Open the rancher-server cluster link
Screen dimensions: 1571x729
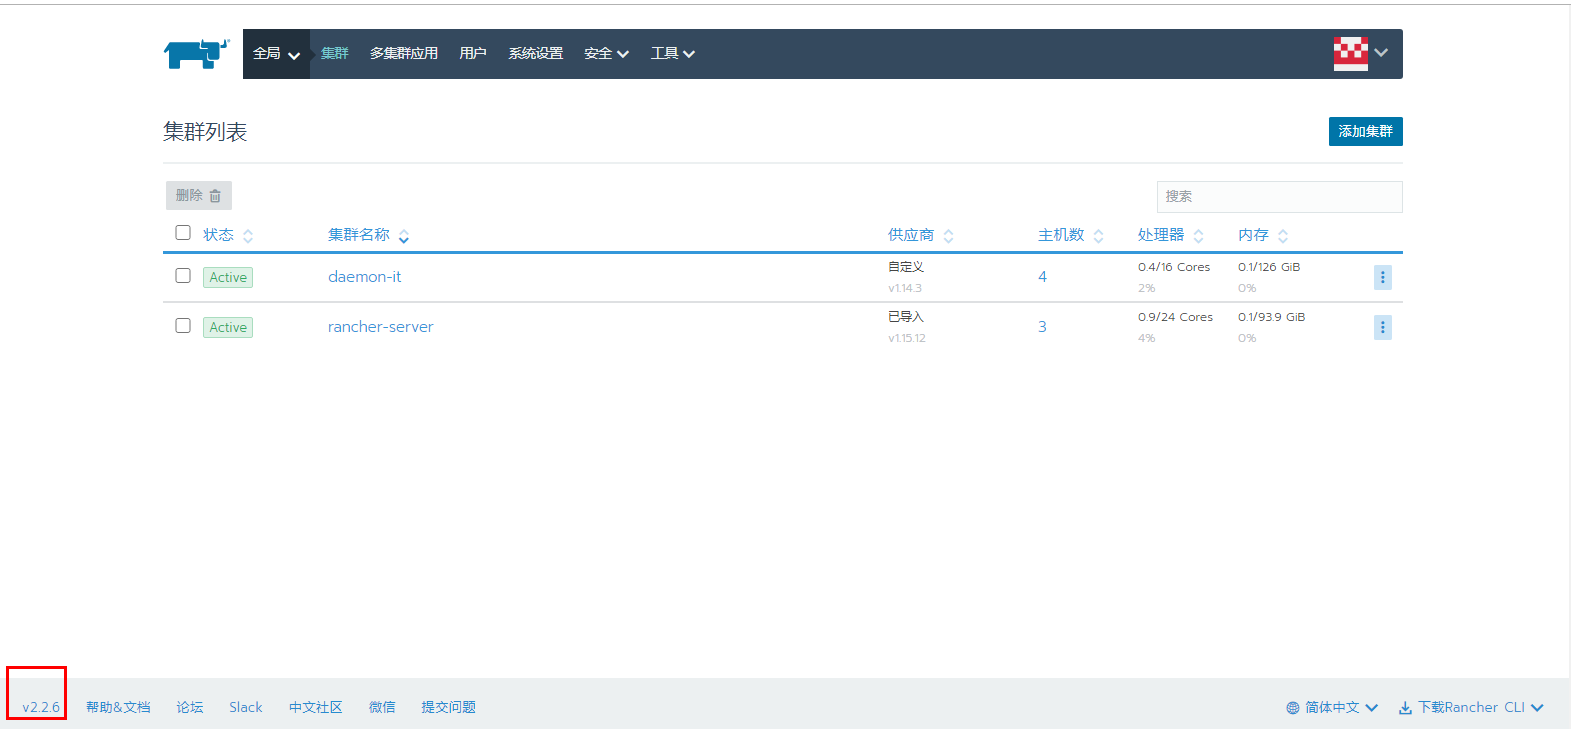pos(381,327)
